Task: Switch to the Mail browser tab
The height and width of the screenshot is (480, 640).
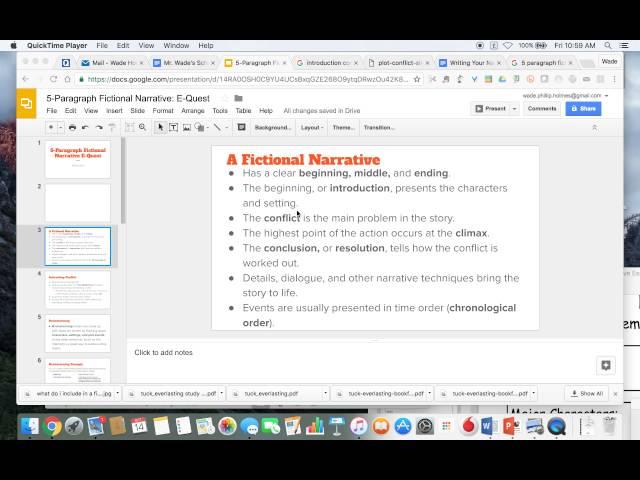Action: [113, 63]
